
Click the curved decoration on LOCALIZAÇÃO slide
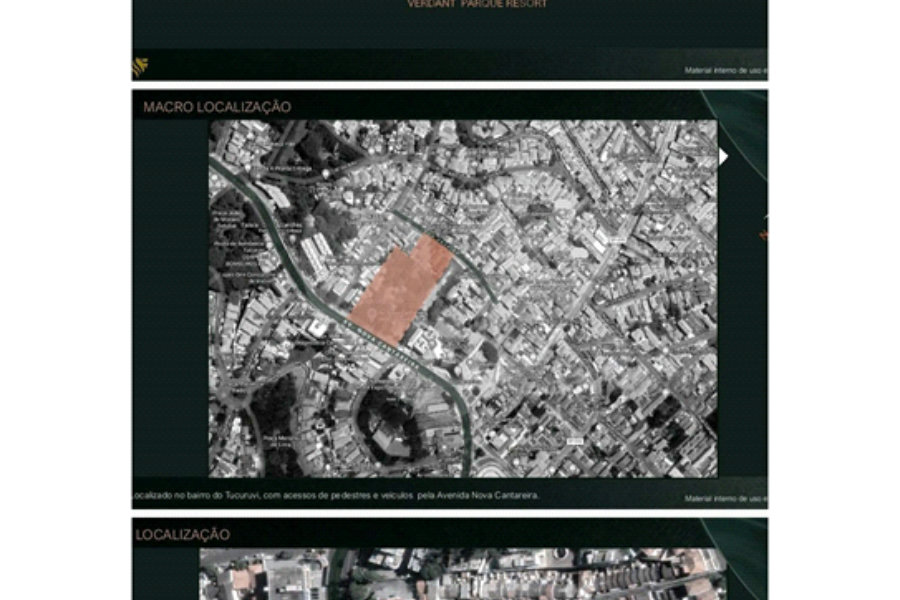tap(740, 557)
